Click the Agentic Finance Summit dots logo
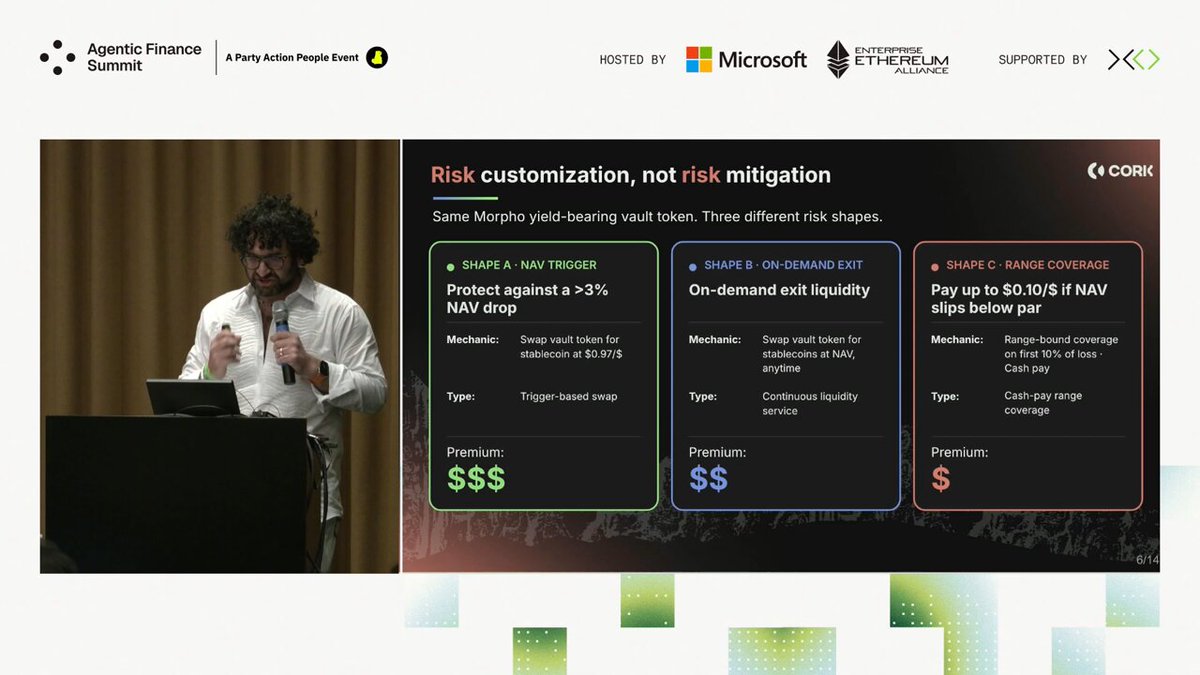The image size is (1200, 675). [x=57, y=57]
